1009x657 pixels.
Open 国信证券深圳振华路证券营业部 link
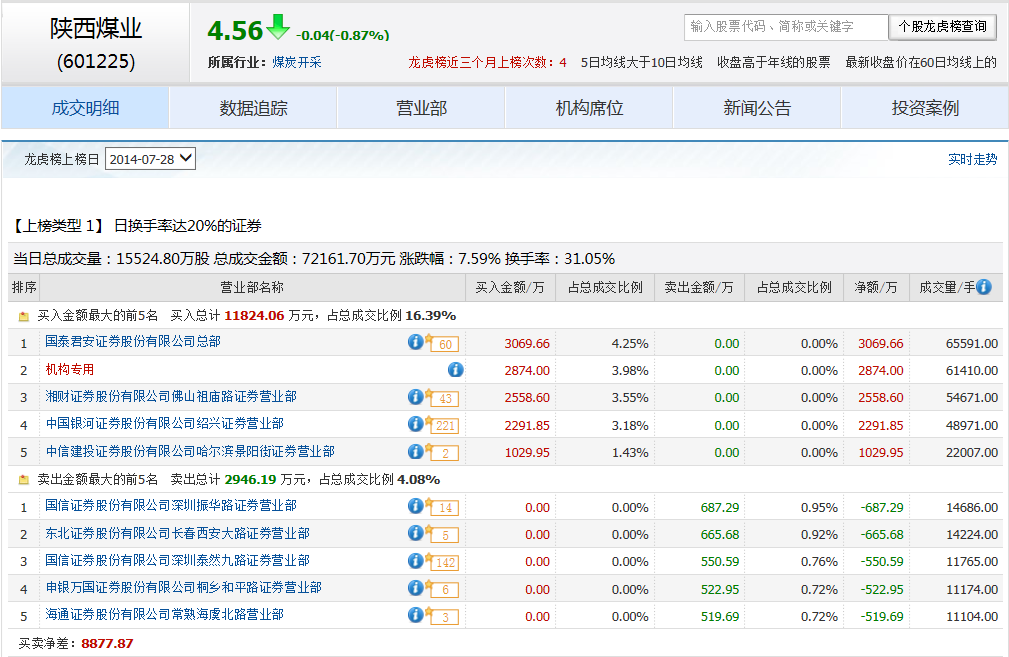(171, 506)
